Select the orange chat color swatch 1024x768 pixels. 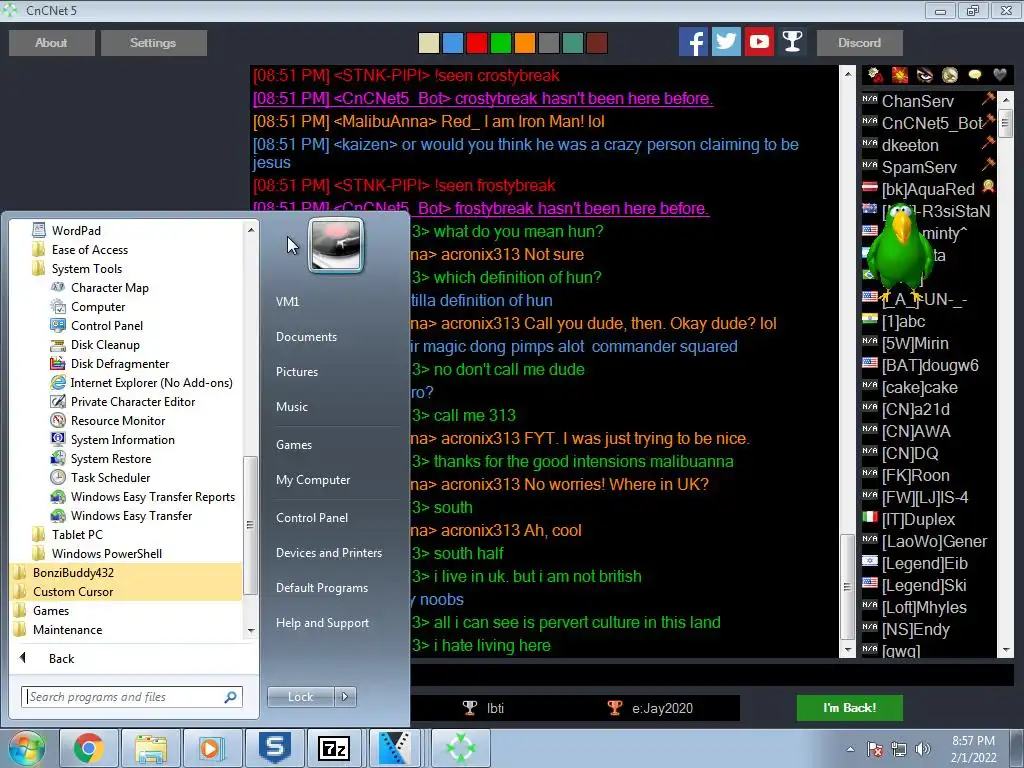tap(524, 43)
